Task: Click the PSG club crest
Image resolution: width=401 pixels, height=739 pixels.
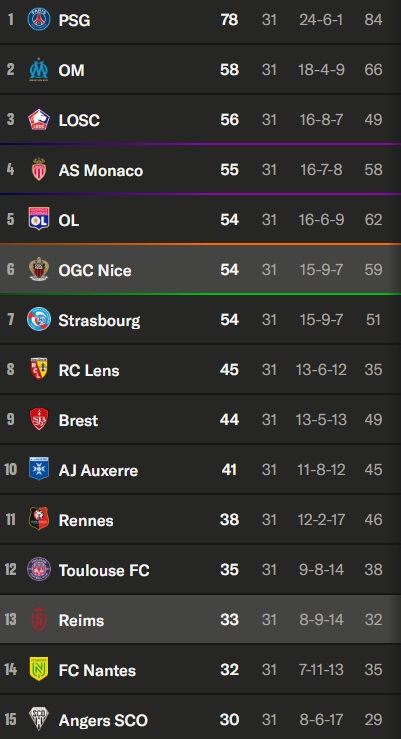Action: [39, 19]
